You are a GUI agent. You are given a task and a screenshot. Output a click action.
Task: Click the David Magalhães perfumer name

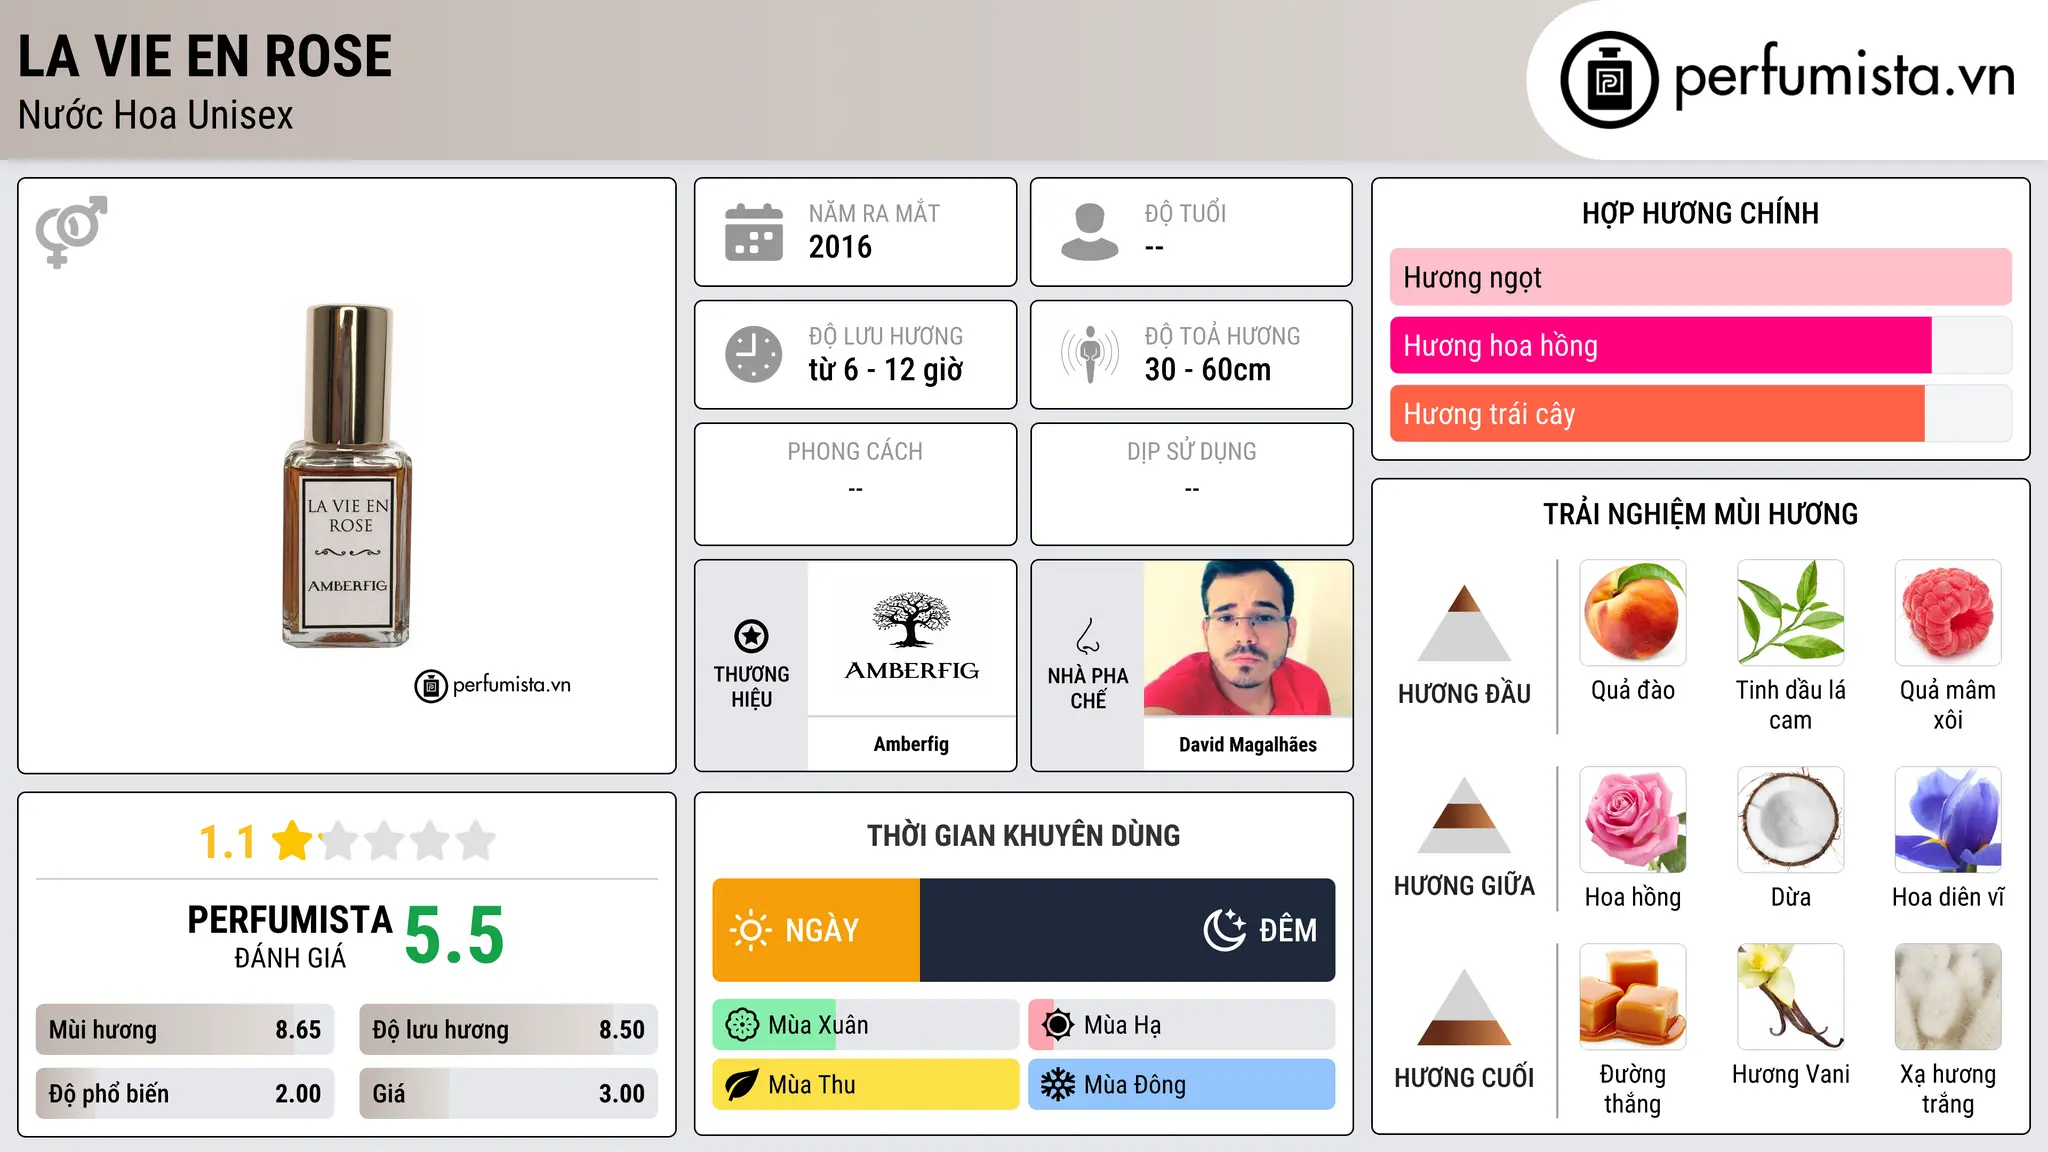point(1248,744)
